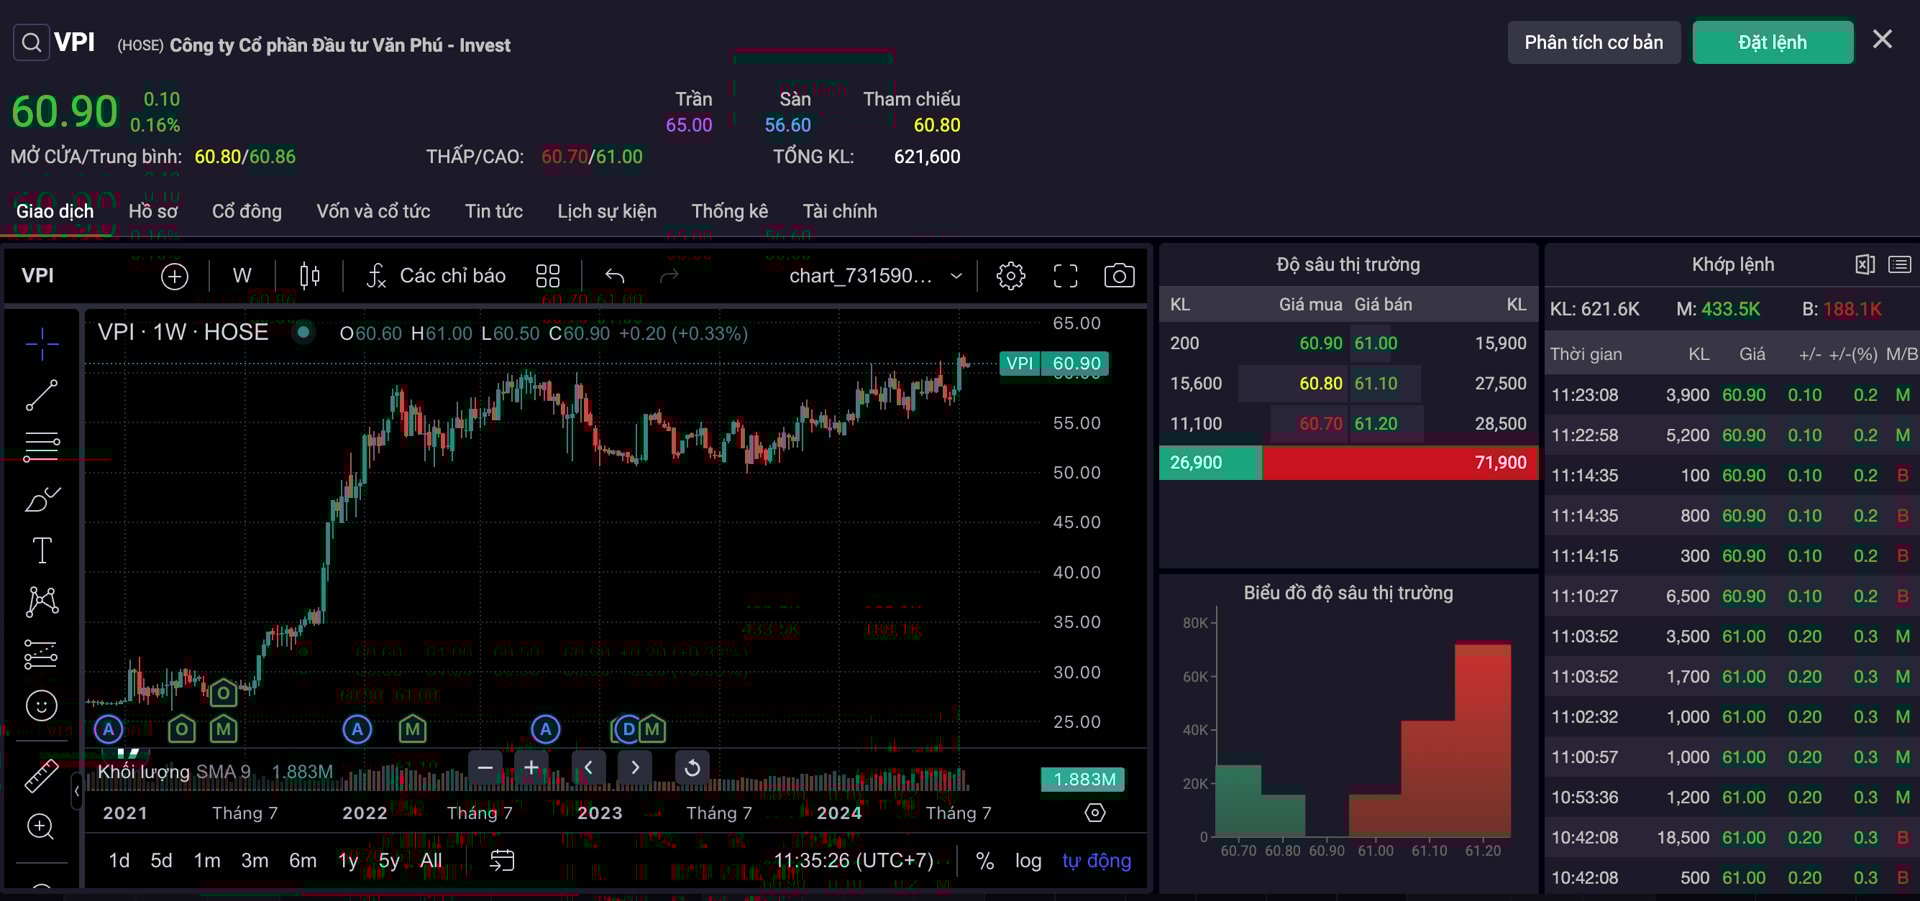This screenshot has width=1920, height=901.
Task: Select the text annotation tool
Action: [41, 551]
